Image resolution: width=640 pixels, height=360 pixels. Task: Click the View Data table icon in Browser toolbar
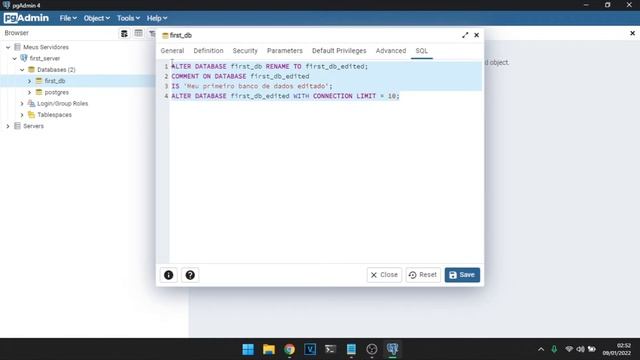point(138,33)
